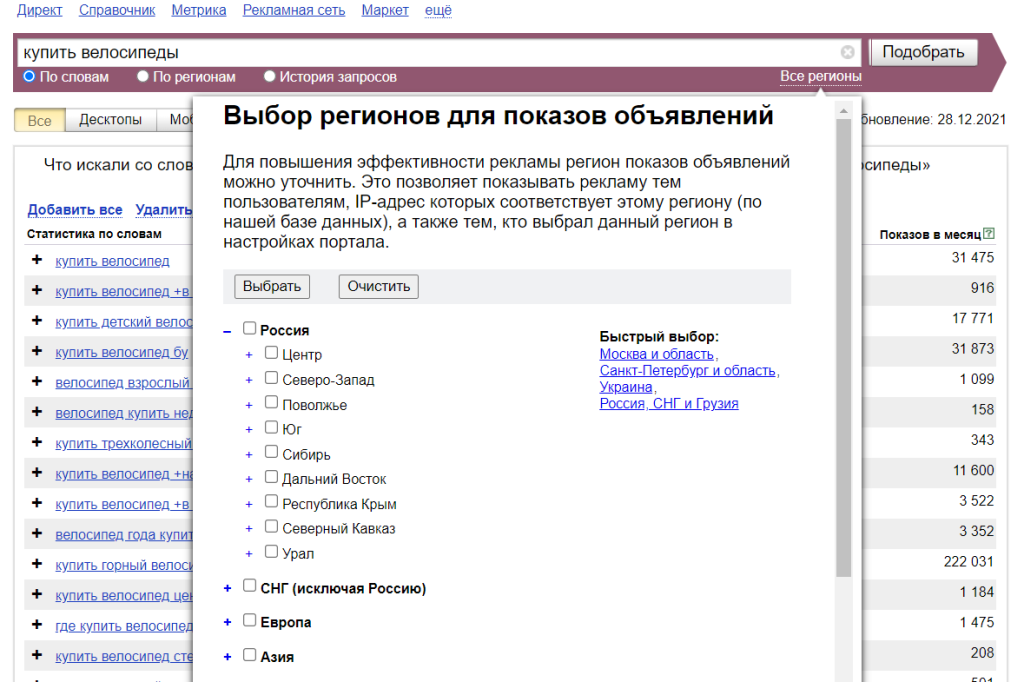Select the 'По регионам' radio button
1024x682 pixels.
[143, 76]
